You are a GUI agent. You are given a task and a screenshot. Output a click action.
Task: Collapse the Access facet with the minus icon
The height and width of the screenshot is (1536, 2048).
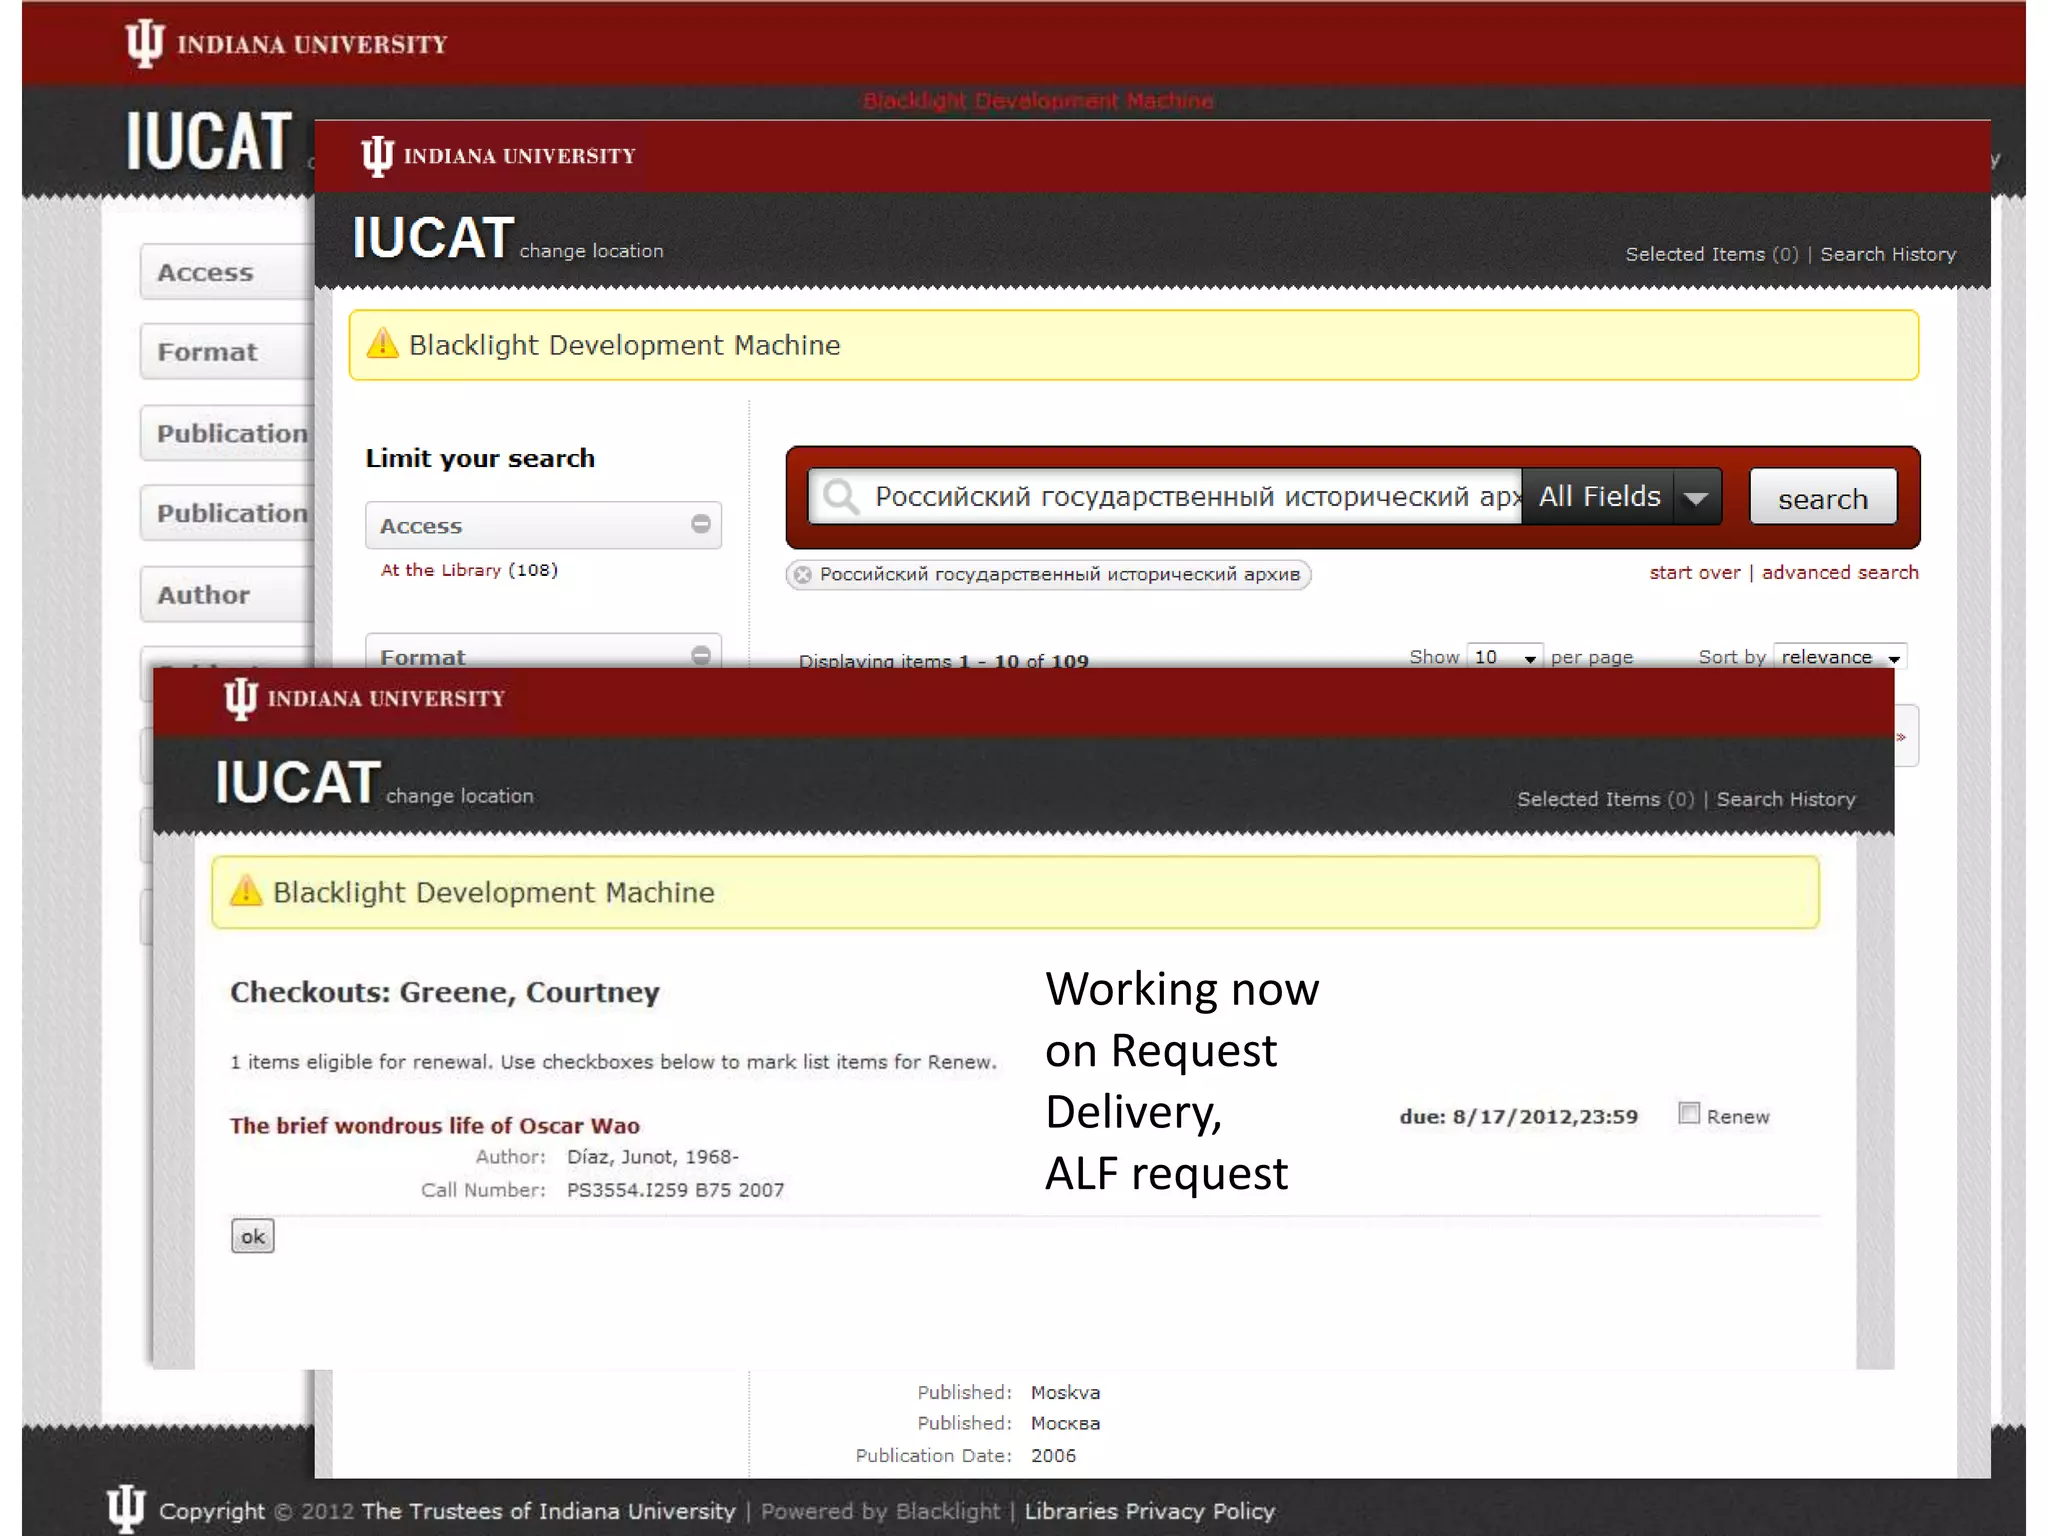point(701,524)
